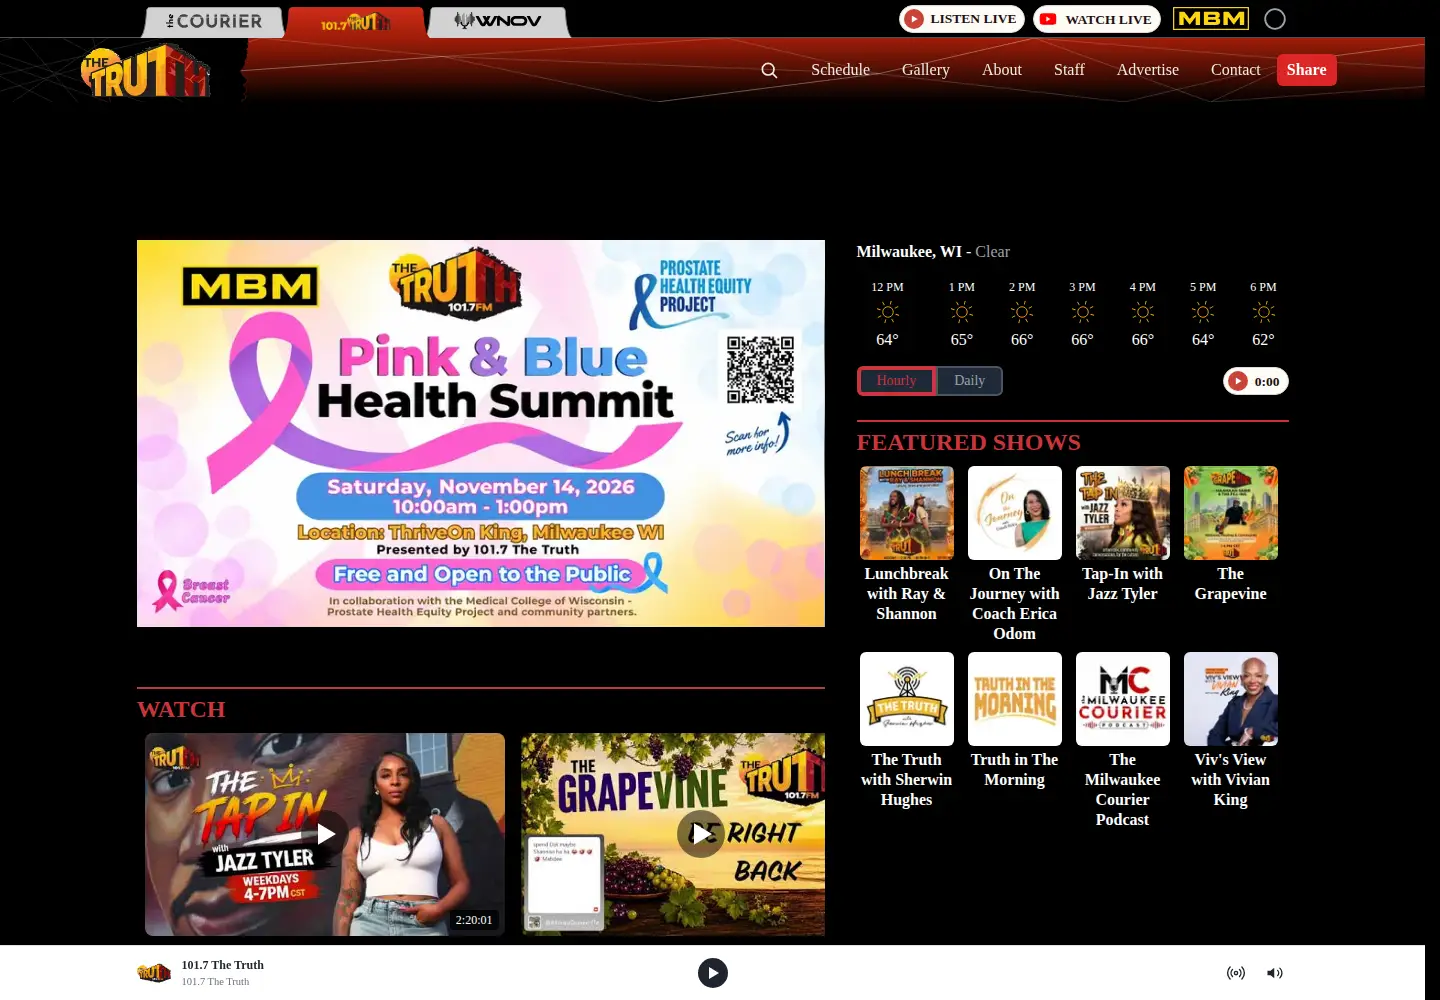
Task: Play The Tap In Jazz Tyler video
Action: 325,834
